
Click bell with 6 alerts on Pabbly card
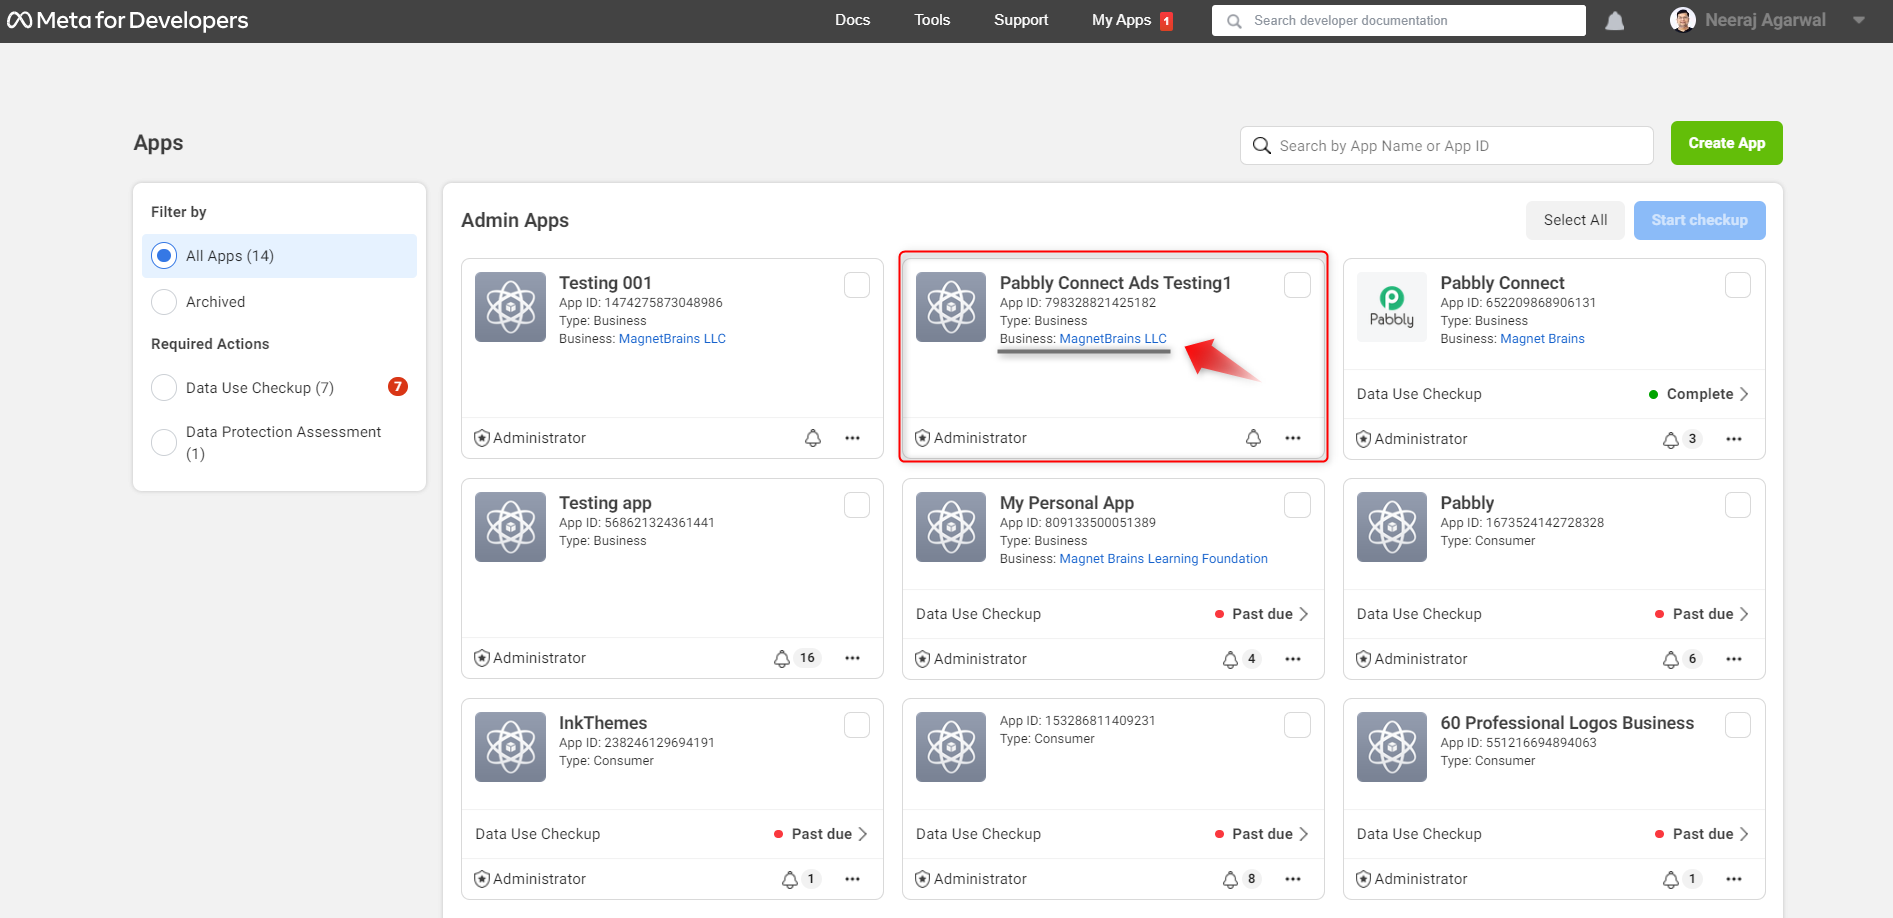pyautogui.click(x=1671, y=659)
